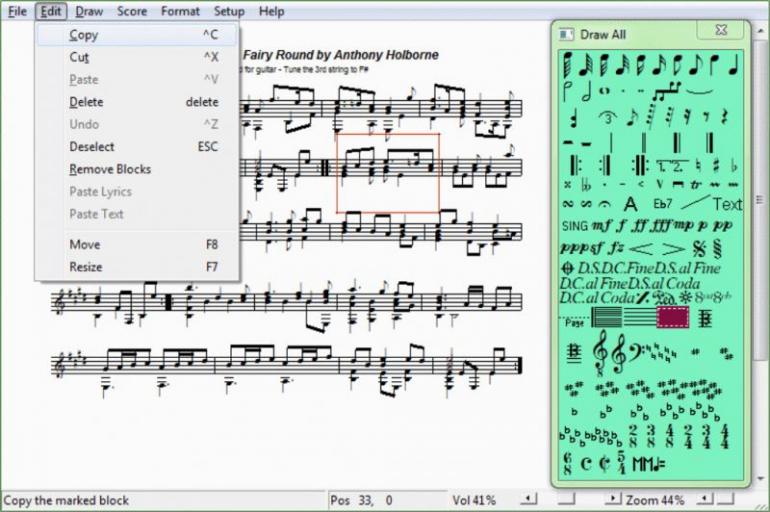770x512 pixels.
Task: Select the slur curve symbol
Action: (700, 90)
